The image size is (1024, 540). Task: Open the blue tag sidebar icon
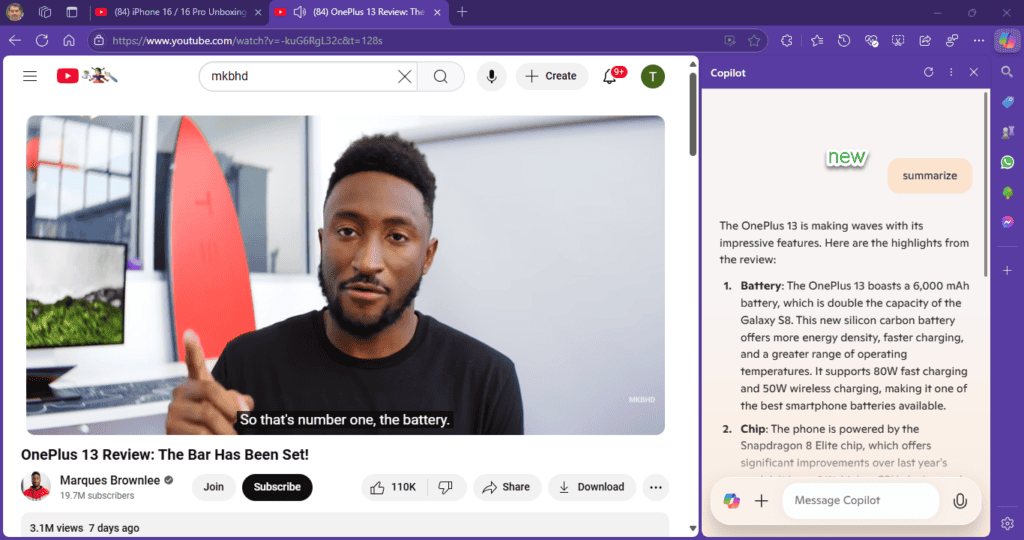[1007, 102]
